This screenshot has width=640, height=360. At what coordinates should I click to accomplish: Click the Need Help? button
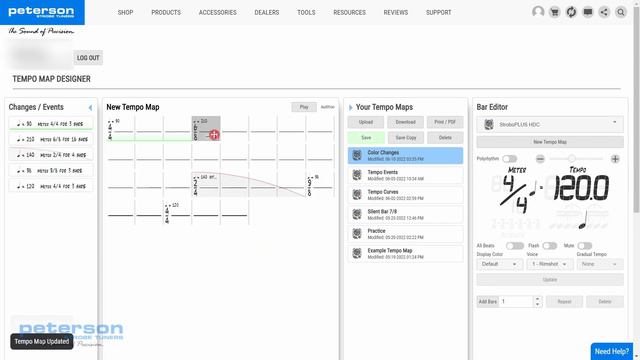click(611, 351)
